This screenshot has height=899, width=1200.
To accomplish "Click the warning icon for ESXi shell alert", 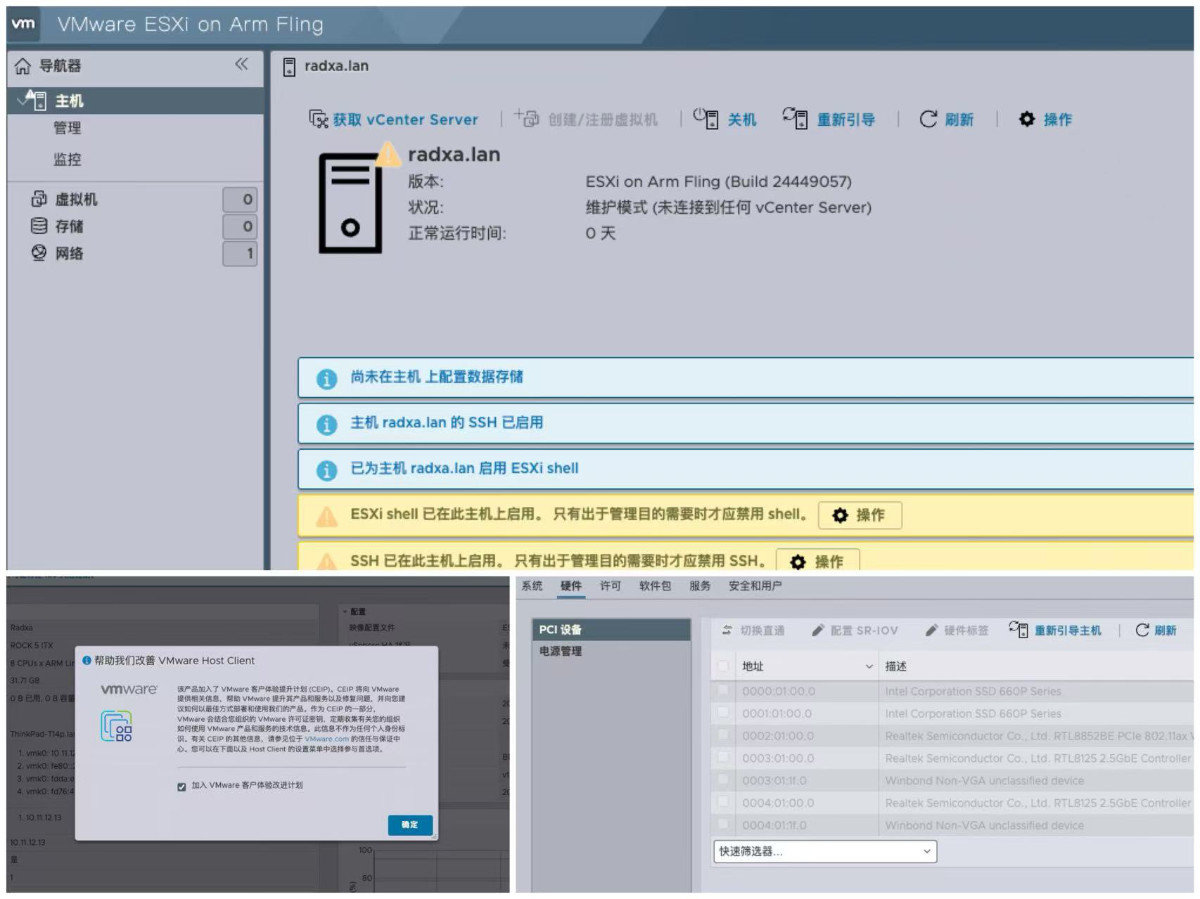I will 327,516.
